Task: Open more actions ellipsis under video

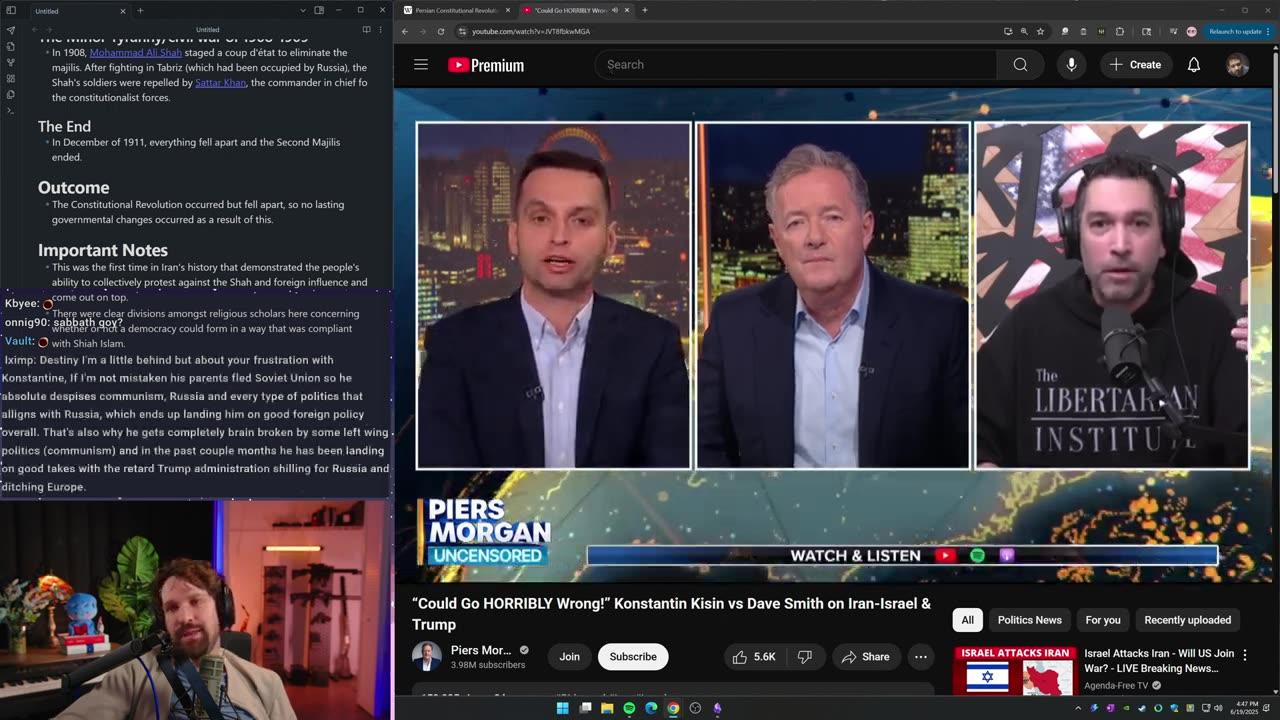Action: [921, 657]
